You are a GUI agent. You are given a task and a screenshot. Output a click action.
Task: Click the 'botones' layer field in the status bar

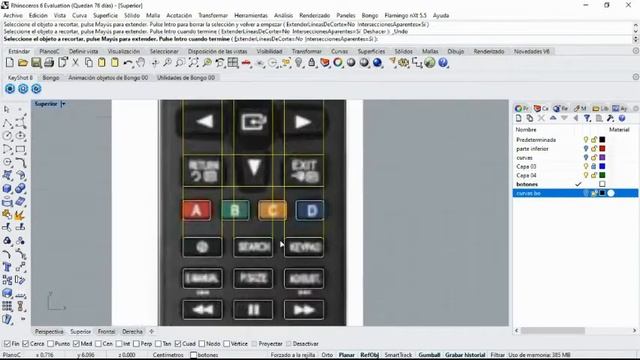point(204,355)
